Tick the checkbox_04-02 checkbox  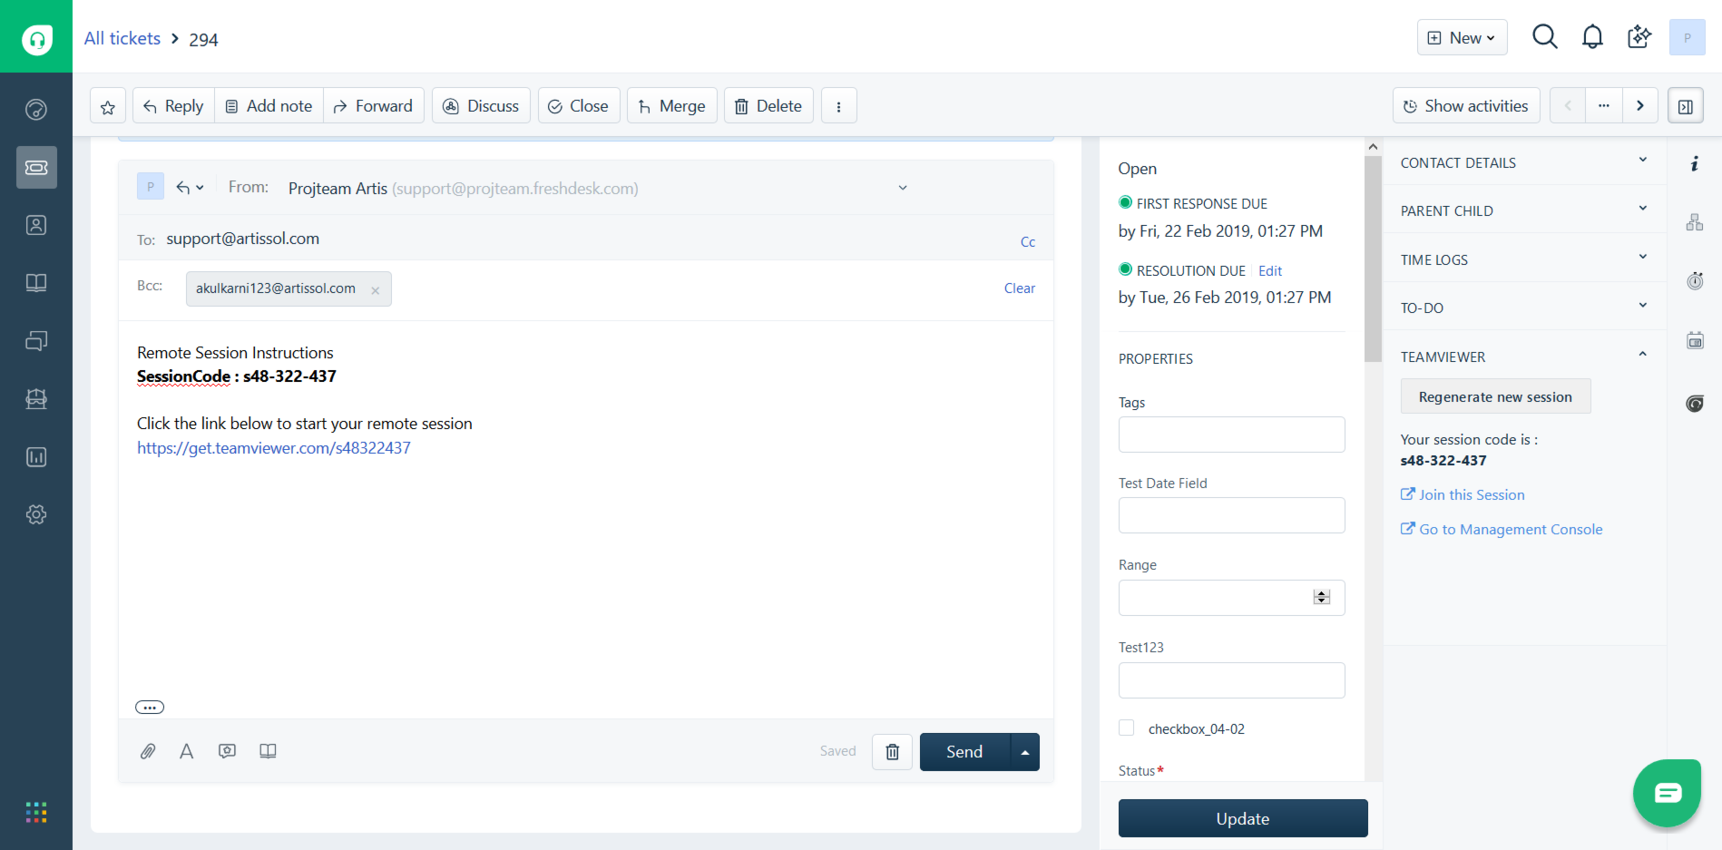point(1127,728)
